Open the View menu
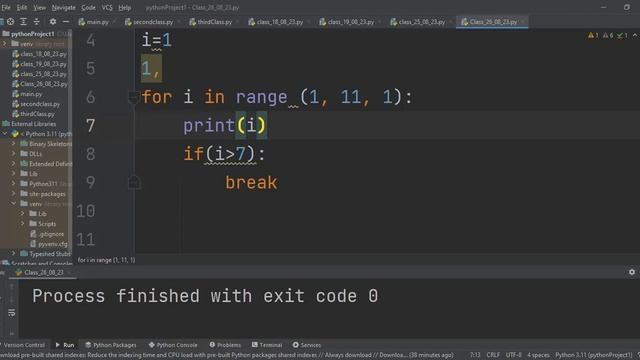Screen dimensions: 640x360 [x=39, y=7]
